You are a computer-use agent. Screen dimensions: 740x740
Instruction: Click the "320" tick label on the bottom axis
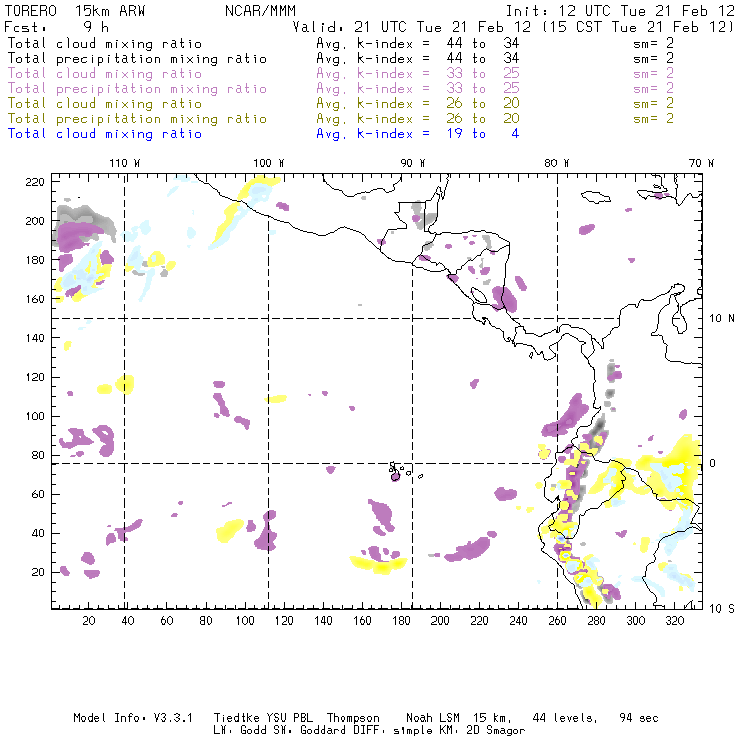674,621
